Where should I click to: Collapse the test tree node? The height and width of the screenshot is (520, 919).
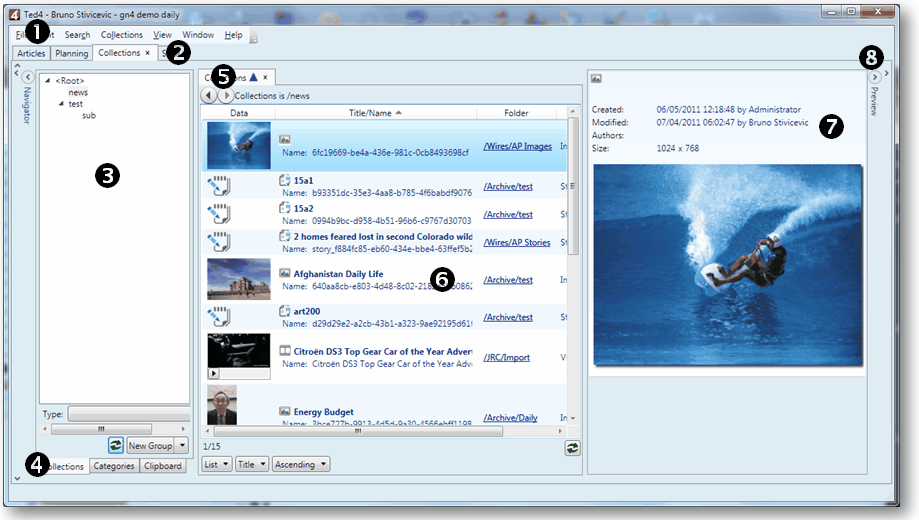pos(61,104)
